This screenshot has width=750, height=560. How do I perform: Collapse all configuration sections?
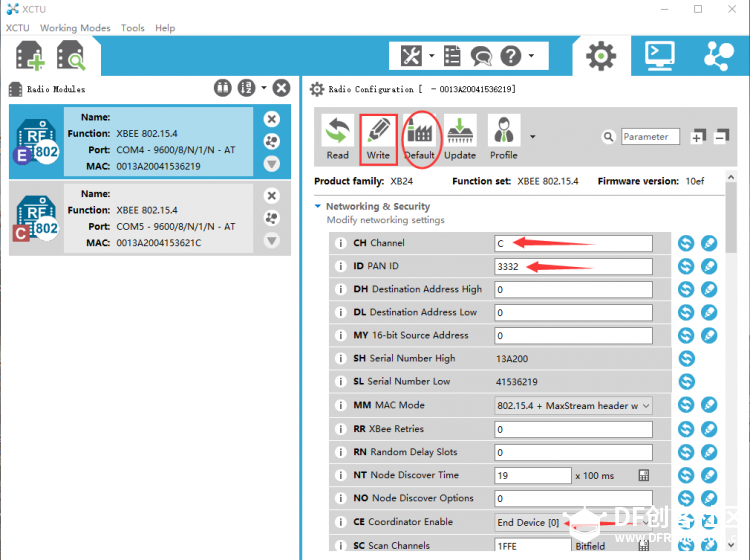coord(721,137)
